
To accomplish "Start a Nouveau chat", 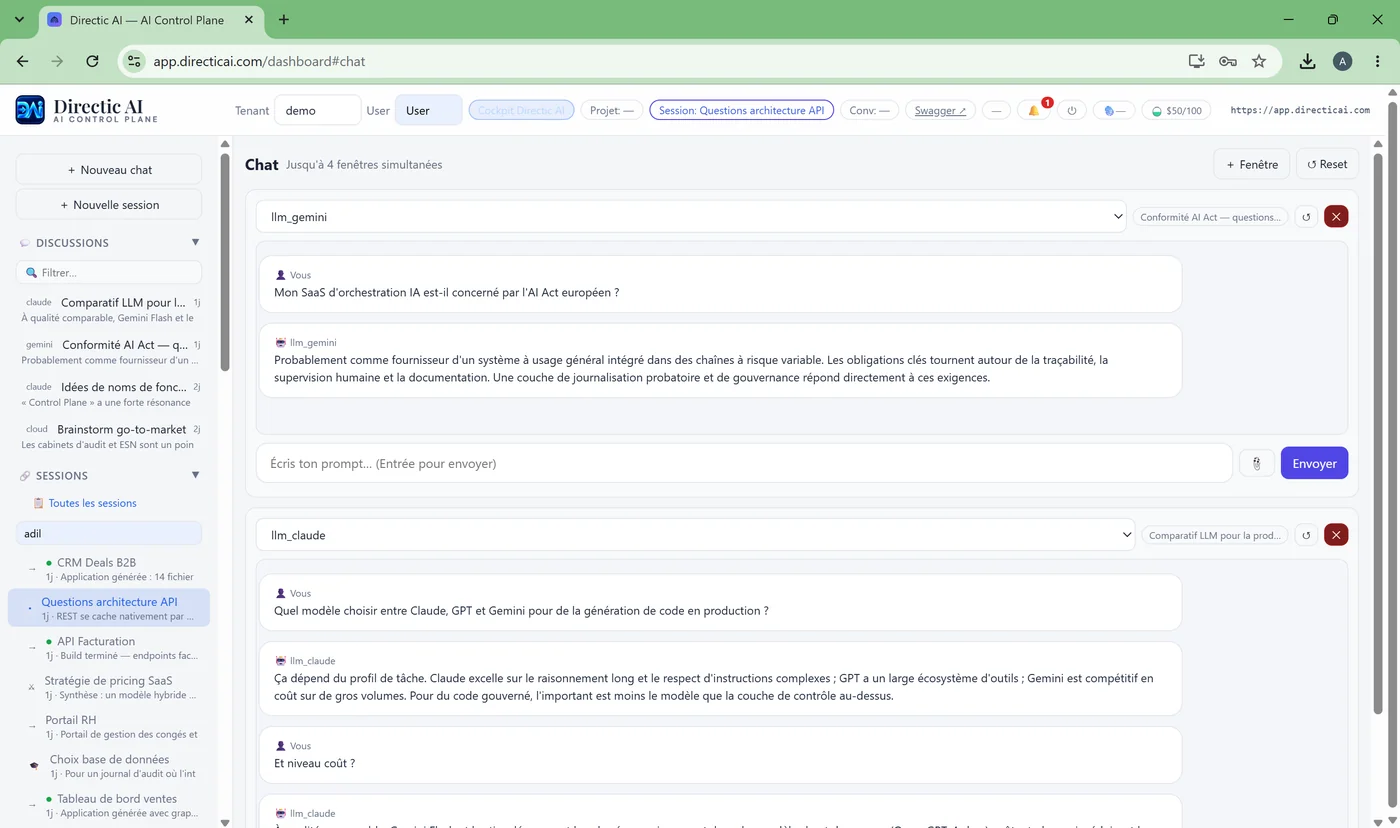I will tap(109, 169).
